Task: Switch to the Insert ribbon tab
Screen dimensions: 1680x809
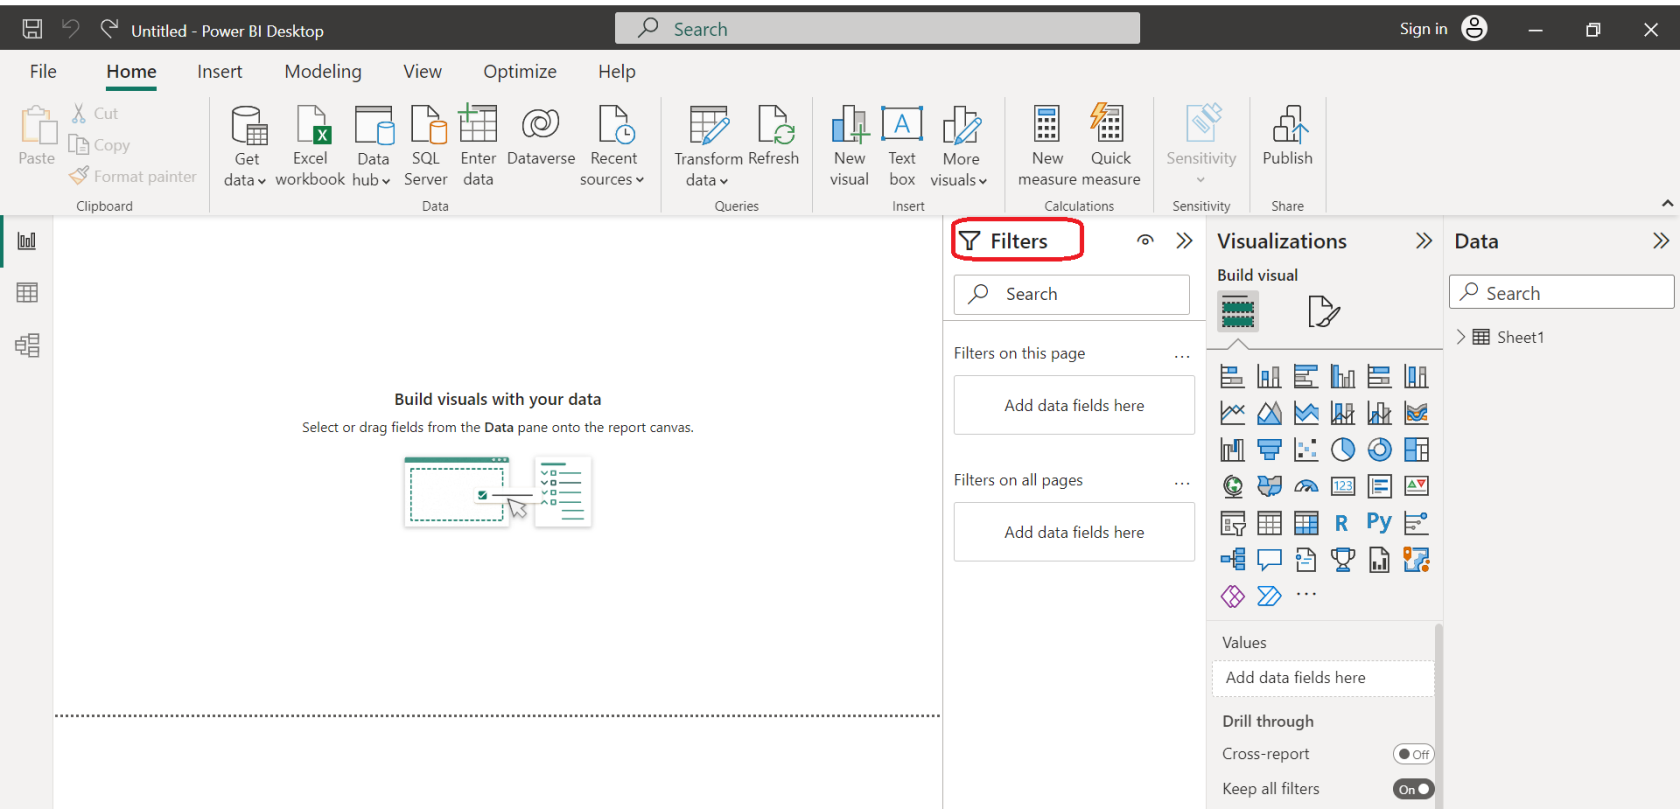Action: pyautogui.click(x=219, y=72)
